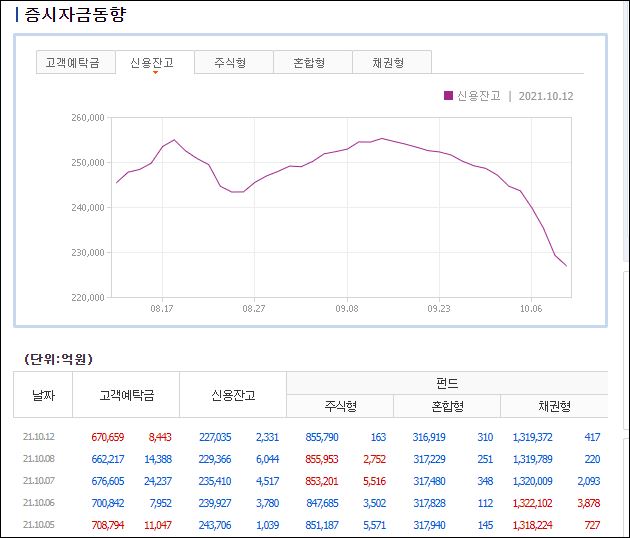The width and height of the screenshot is (630, 538).
Task: Click the 260,000 y-axis label
Action: (88, 118)
